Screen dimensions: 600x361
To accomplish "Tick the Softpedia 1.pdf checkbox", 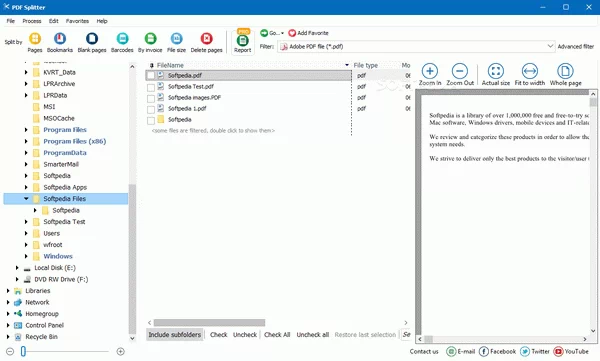I will tap(151, 109).
